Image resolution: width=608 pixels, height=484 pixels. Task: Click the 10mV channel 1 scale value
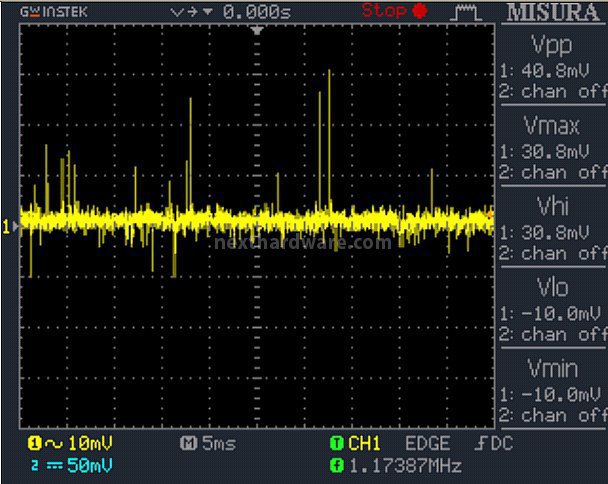pyautogui.click(x=90, y=443)
